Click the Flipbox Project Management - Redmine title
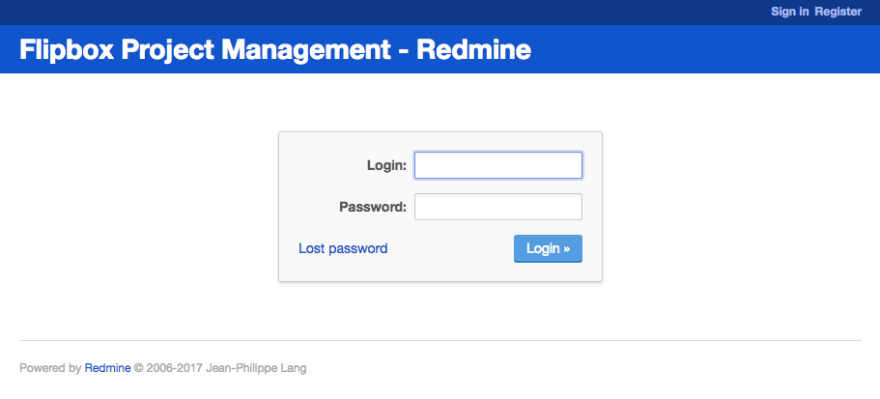880x399 pixels. (x=275, y=50)
